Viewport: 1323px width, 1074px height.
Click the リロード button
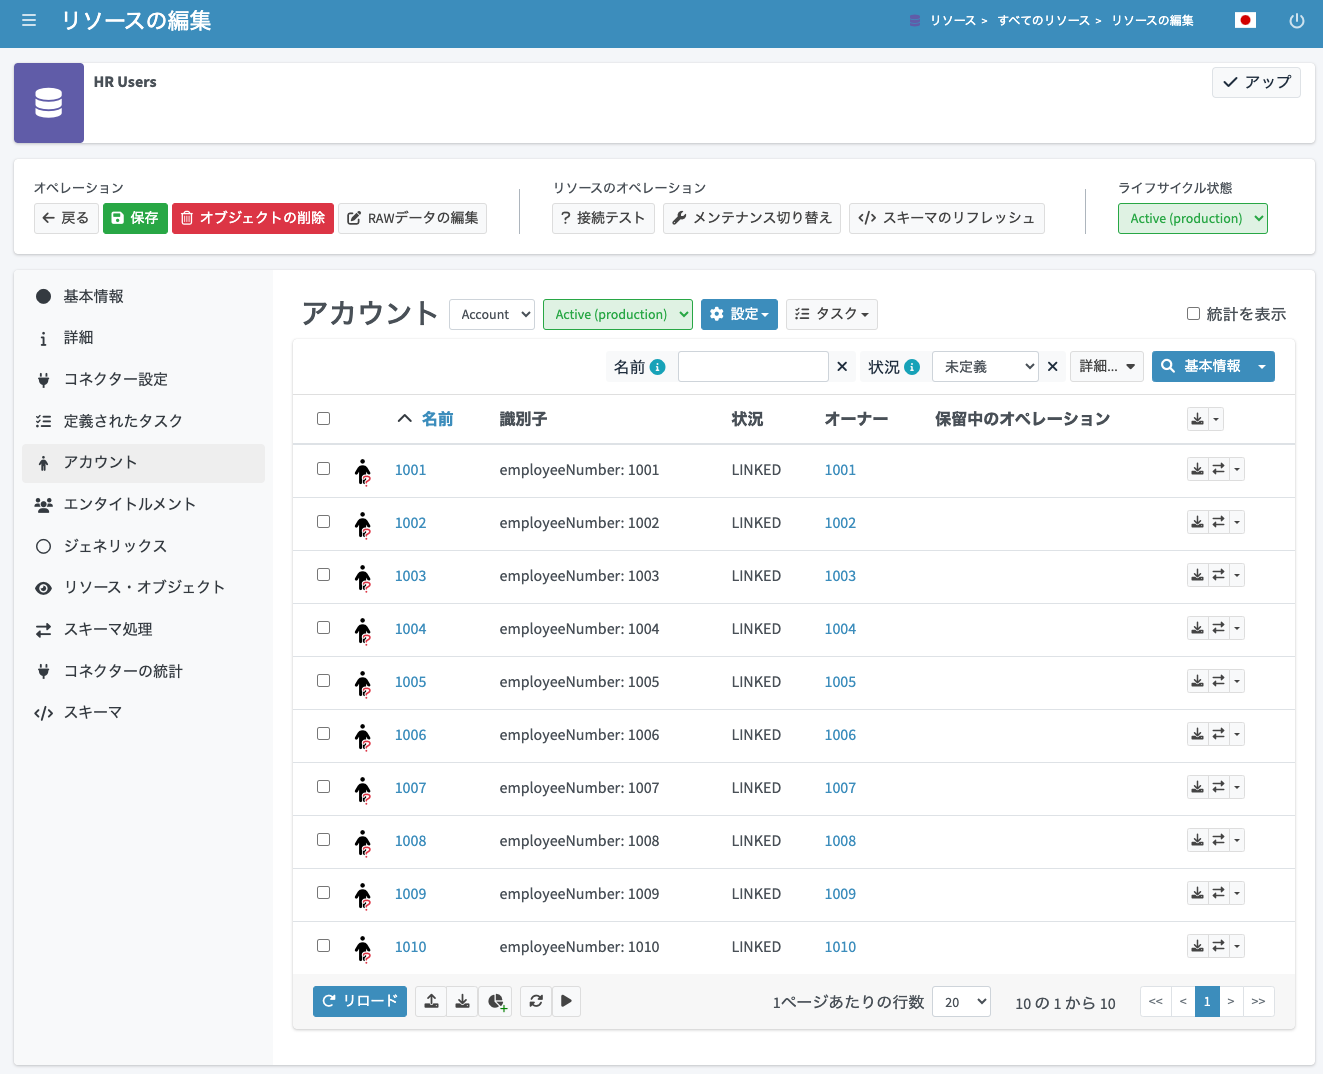point(360,1001)
